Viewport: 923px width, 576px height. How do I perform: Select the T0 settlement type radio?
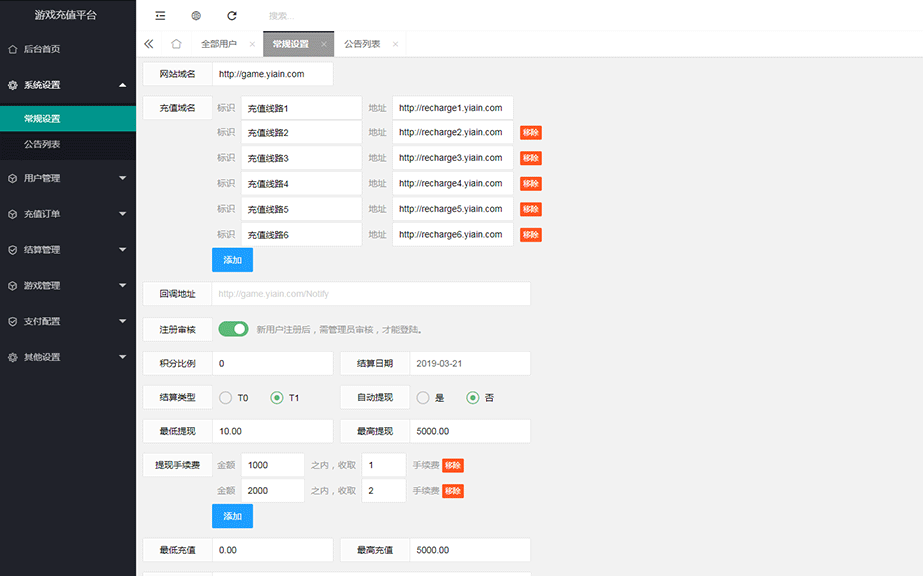226,398
